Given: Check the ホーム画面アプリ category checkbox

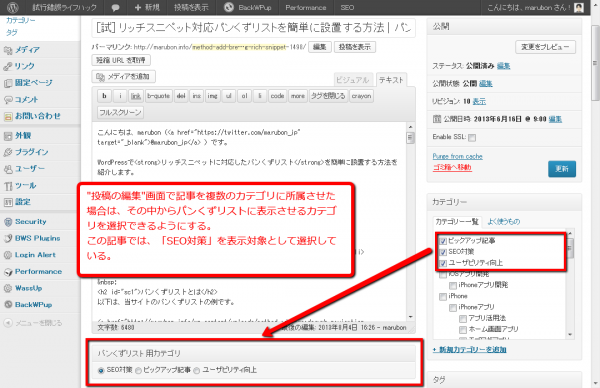Looking at the screenshot, I should pos(463,330).
